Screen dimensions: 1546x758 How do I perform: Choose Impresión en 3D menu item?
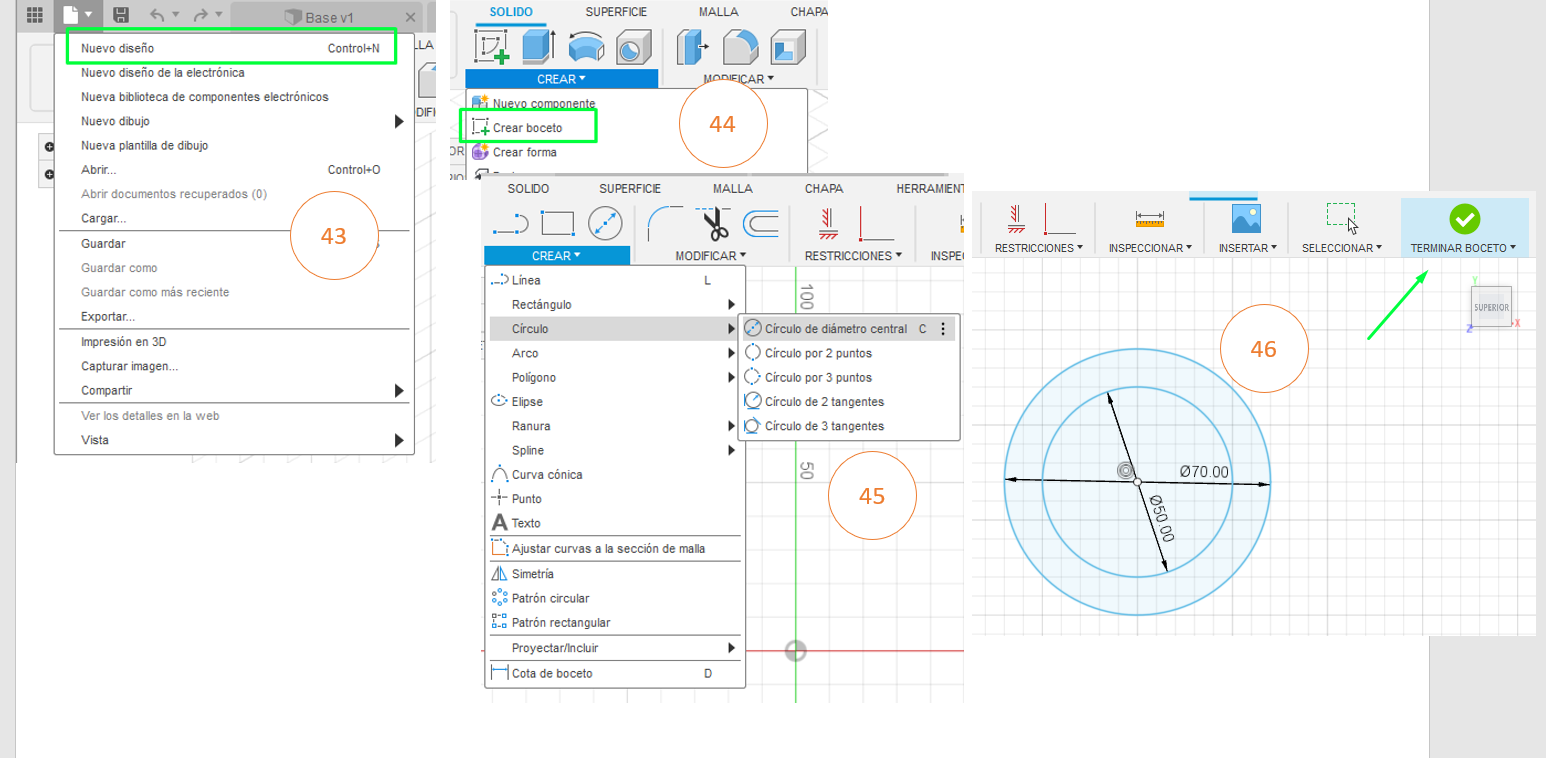pos(123,342)
